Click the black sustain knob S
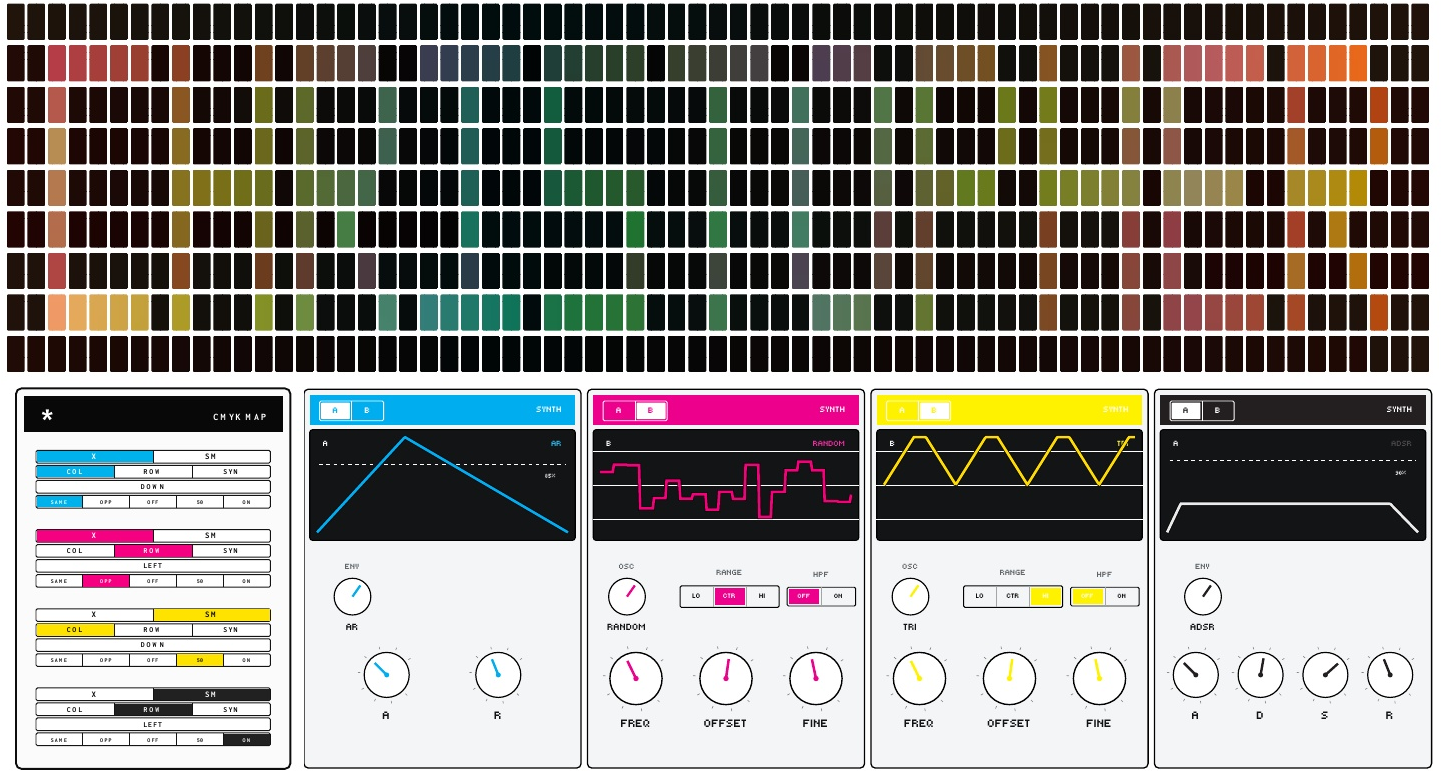The width and height of the screenshot is (1442, 771). click(1325, 675)
